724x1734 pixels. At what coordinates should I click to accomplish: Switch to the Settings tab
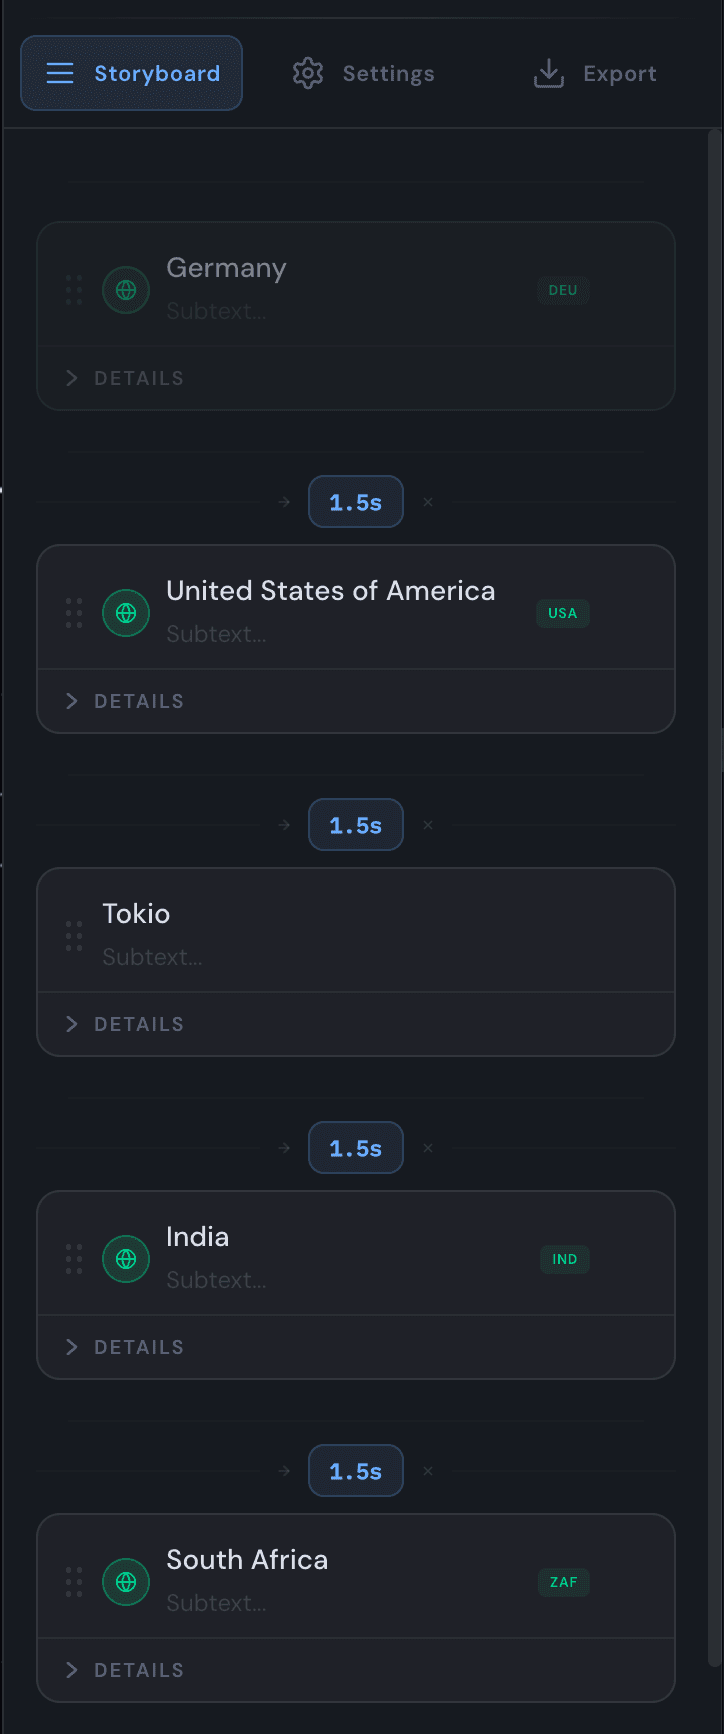(x=364, y=74)
